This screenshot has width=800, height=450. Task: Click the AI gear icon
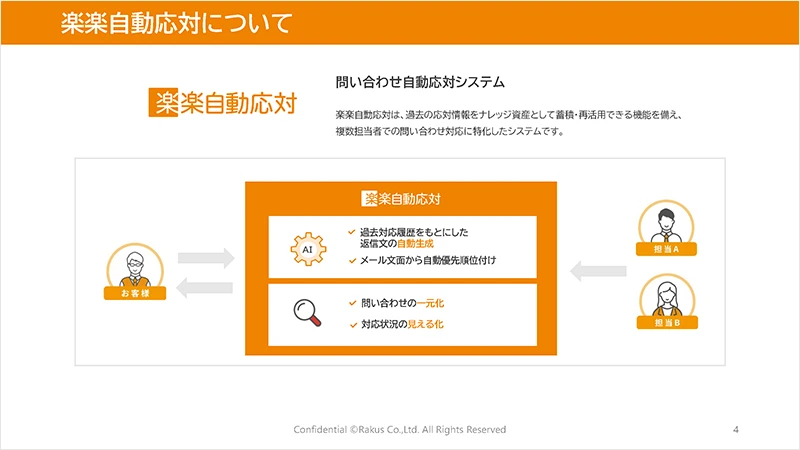(x=308, y=249)
